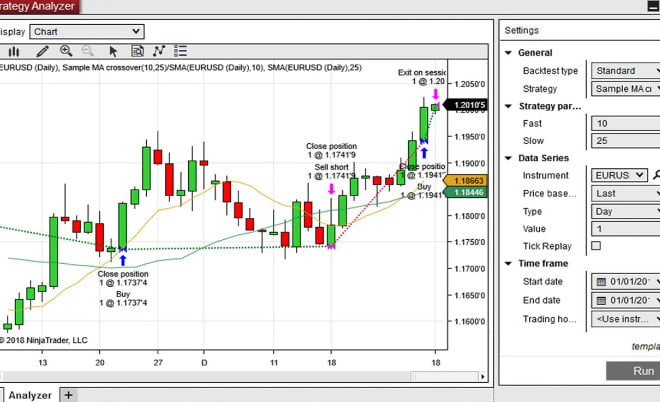Viewport: 660px width, 402px height.
Task: Click the Buy 1 @ 1.1737'4 label
Action: pos(123,298)
